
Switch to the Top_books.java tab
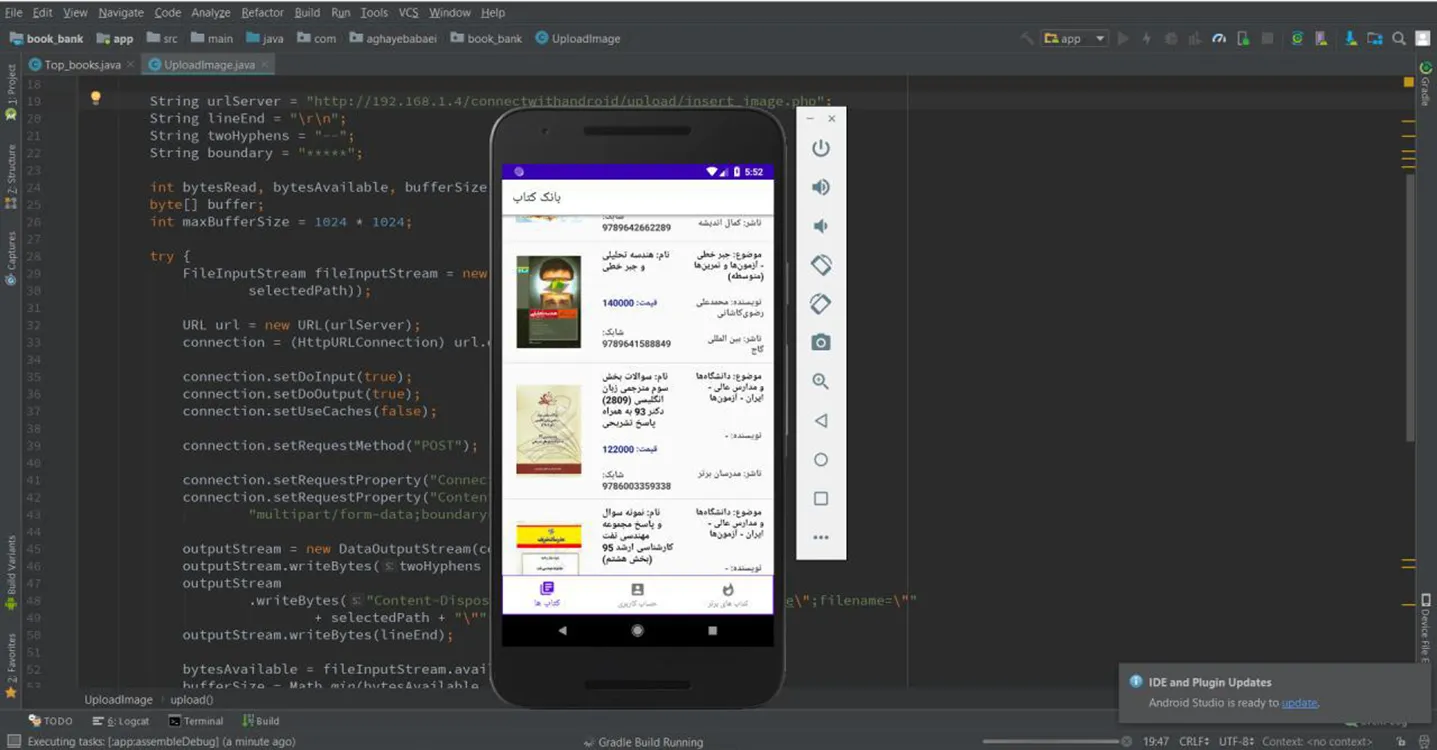(81, 64)
